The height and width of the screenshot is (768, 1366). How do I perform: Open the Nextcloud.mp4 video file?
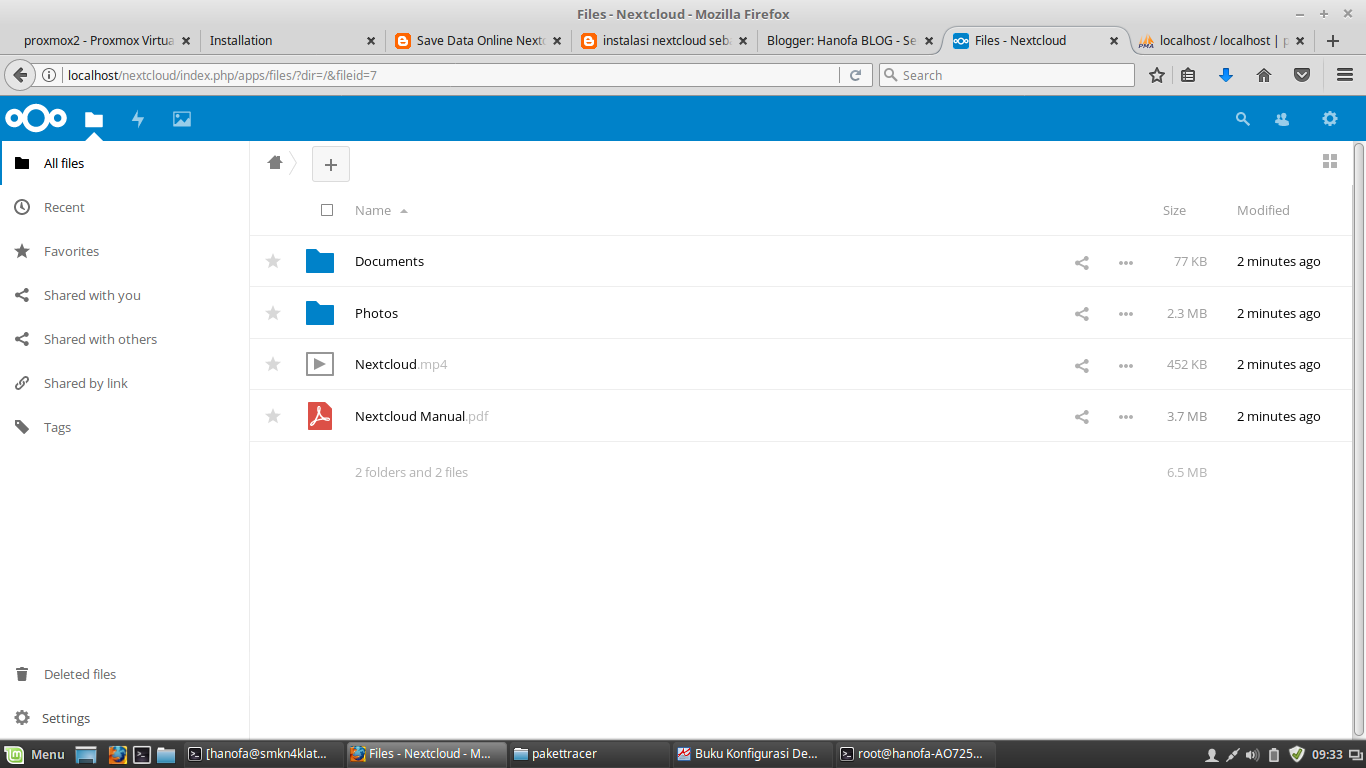coord(401,364)
